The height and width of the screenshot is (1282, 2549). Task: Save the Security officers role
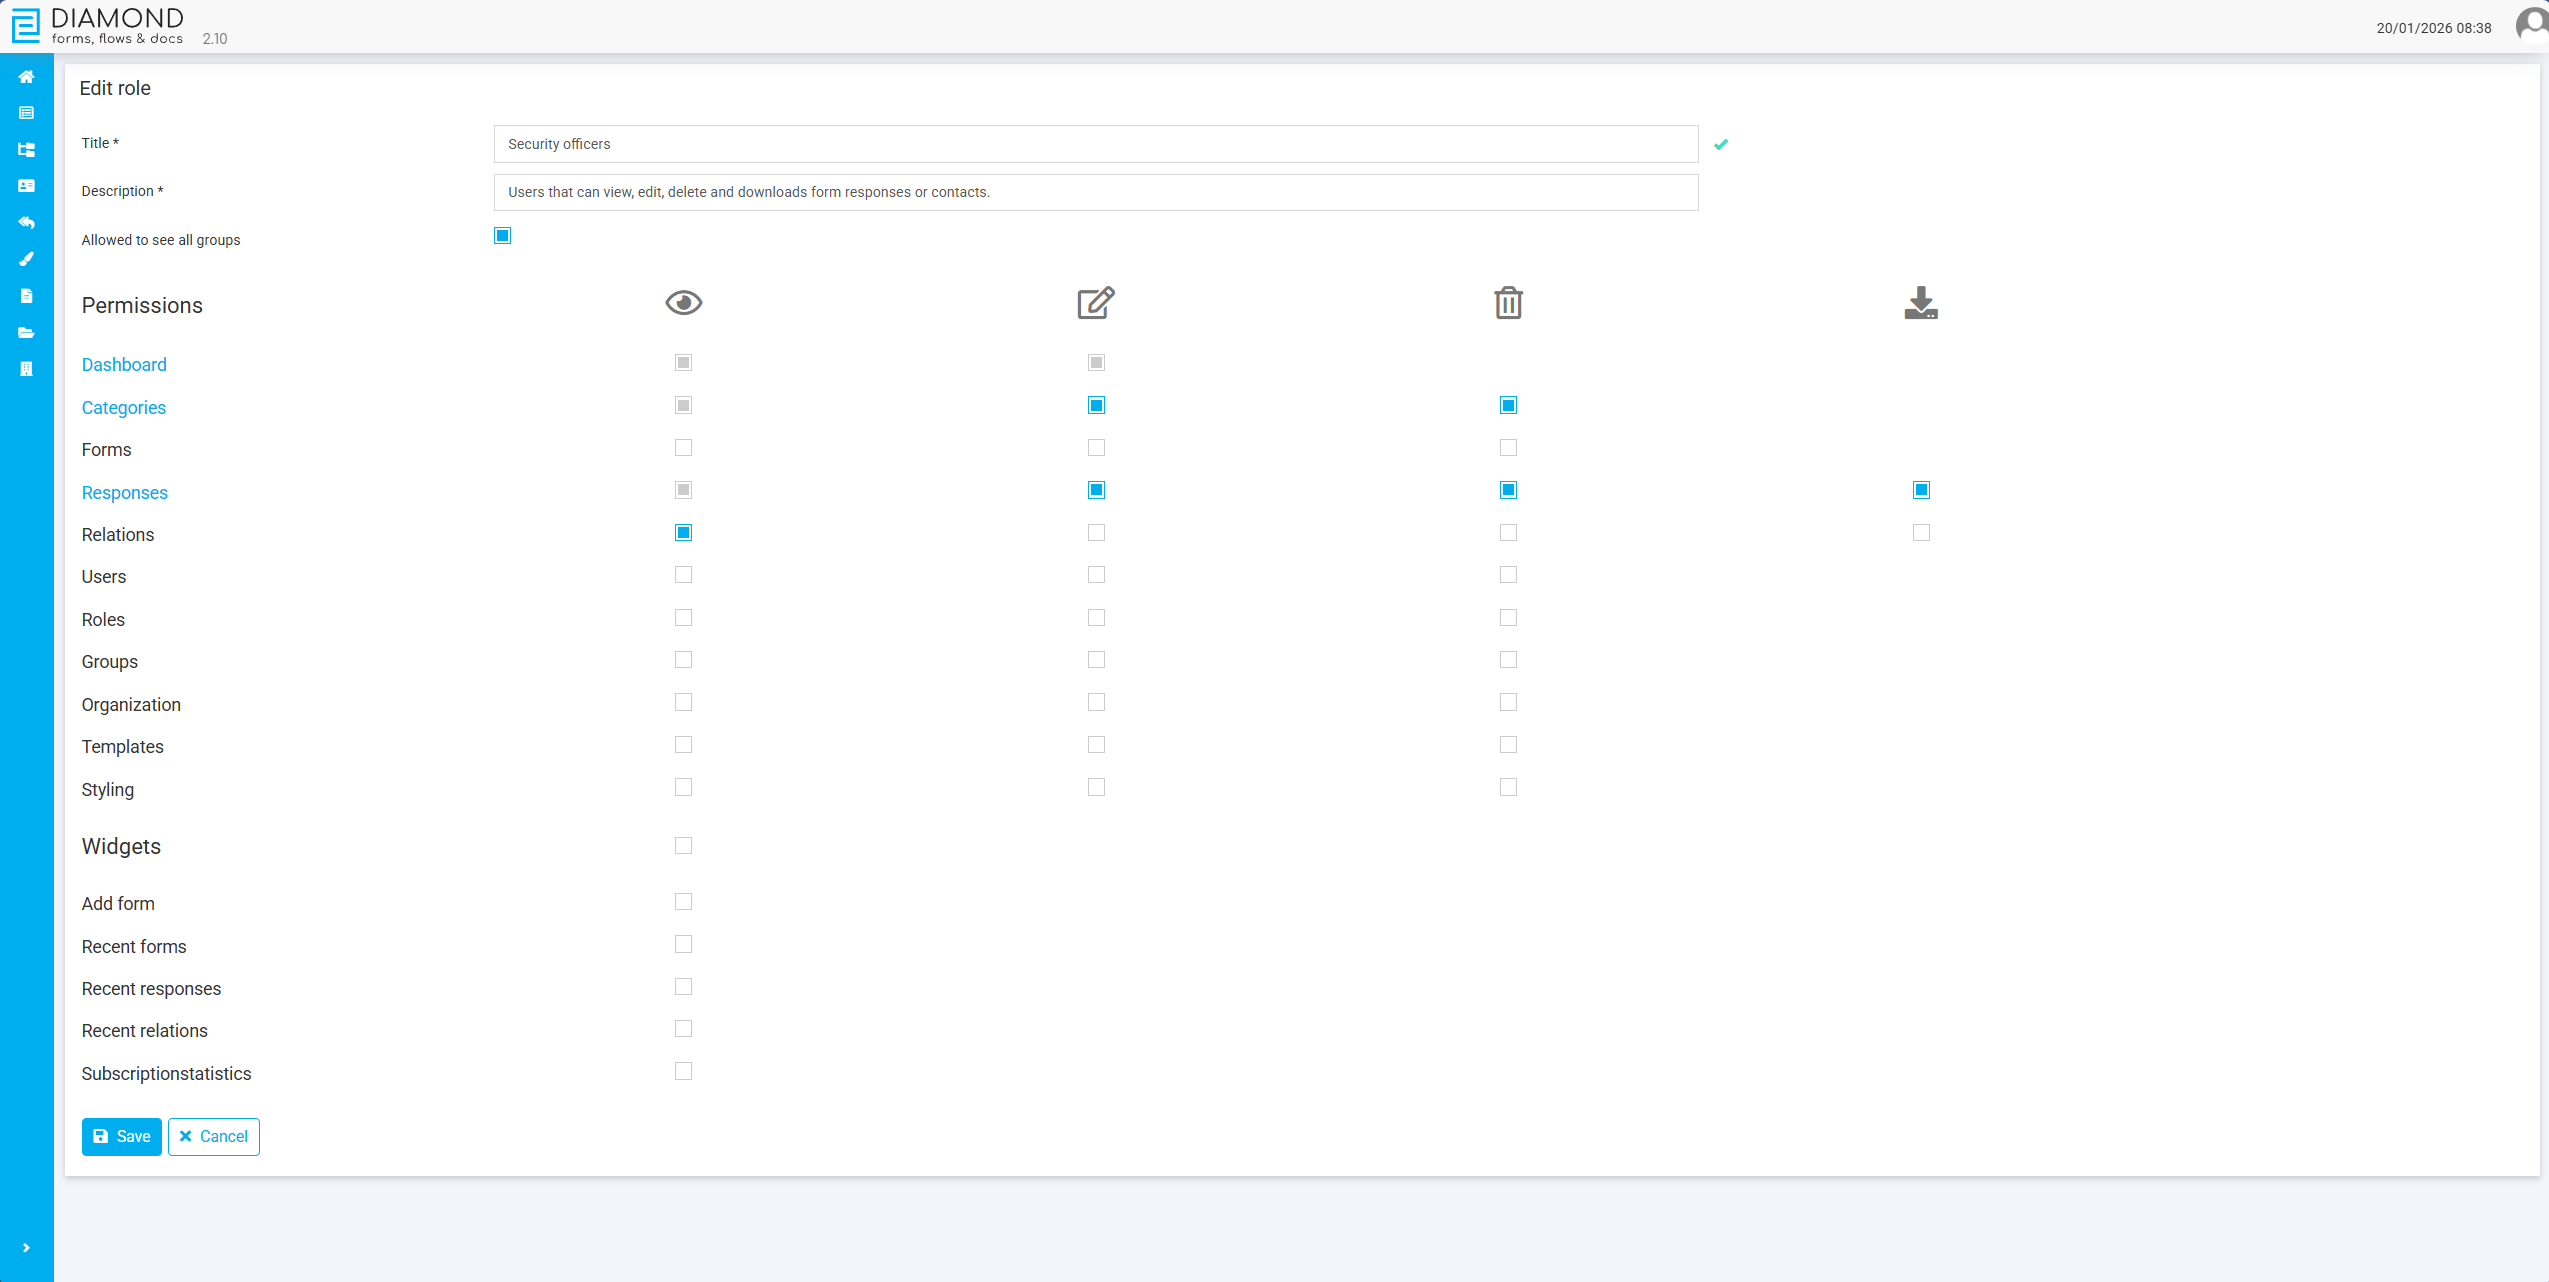pyautogui.click(x=121, y=1136)
